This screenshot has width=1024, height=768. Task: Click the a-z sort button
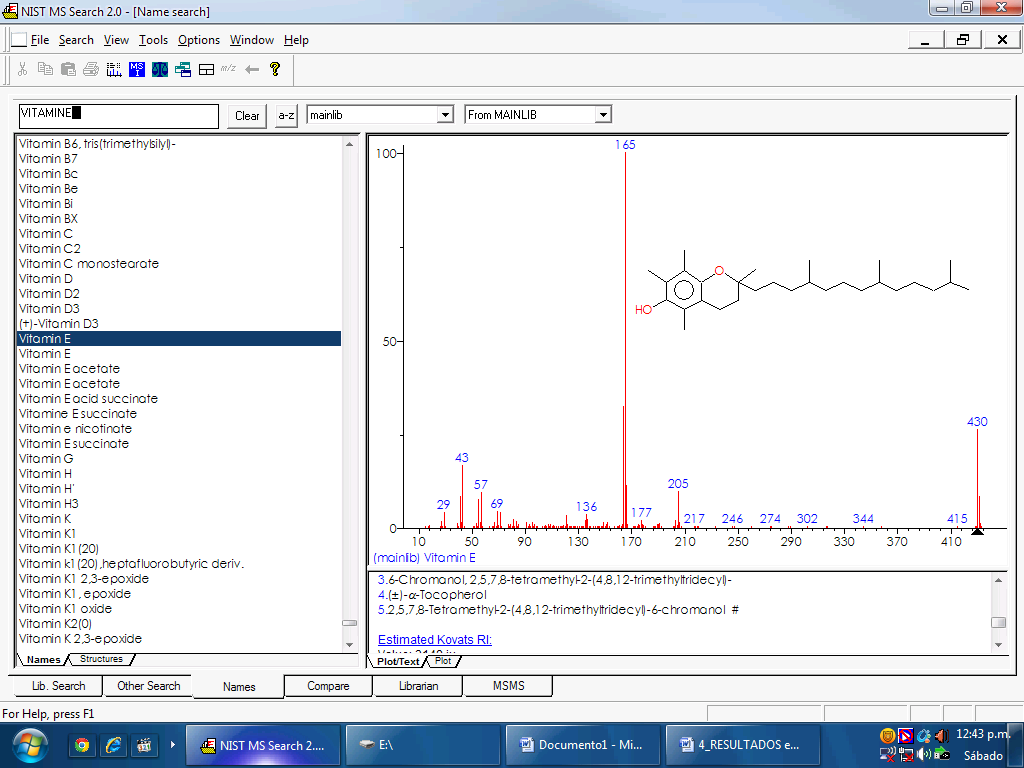[x=286, y=116]
